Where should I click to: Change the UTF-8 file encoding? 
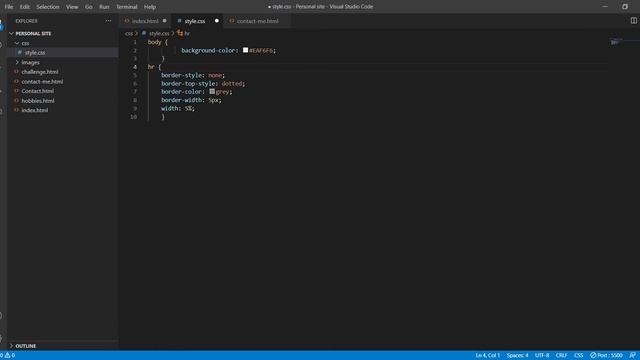pos(542,355)
